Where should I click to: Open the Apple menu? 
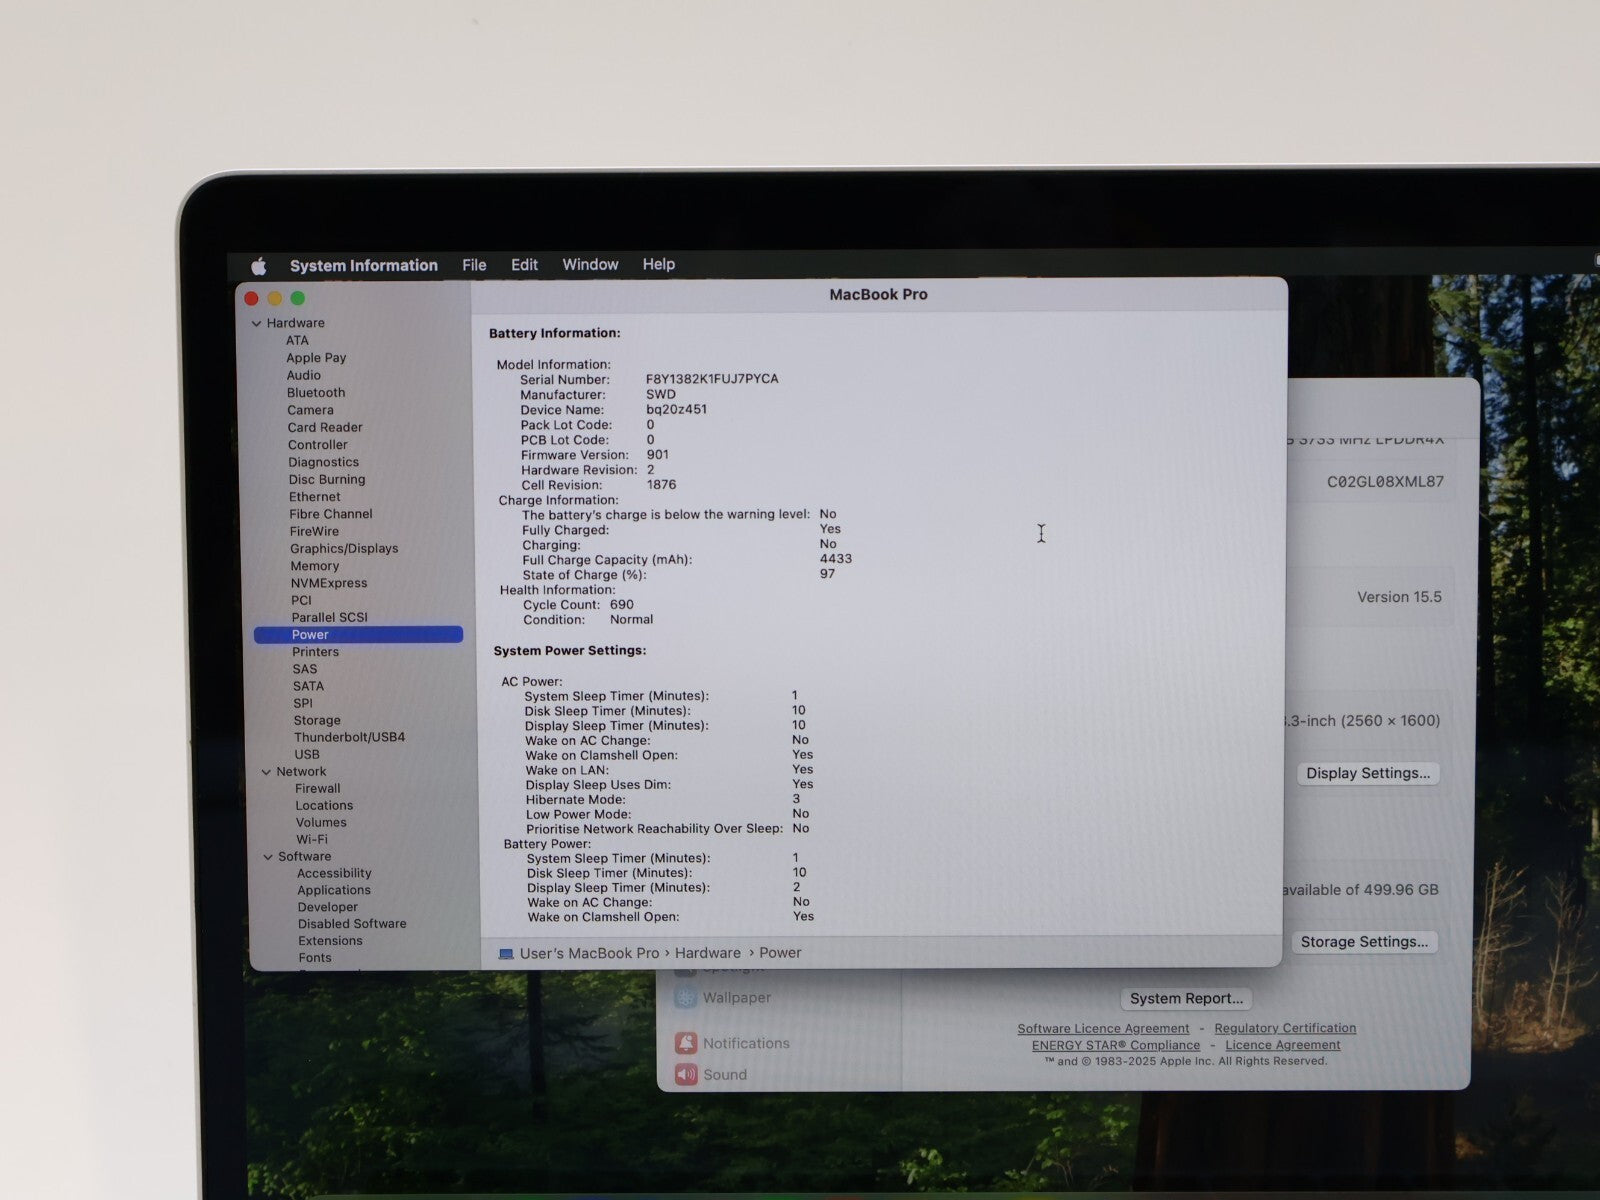(259, 265)
